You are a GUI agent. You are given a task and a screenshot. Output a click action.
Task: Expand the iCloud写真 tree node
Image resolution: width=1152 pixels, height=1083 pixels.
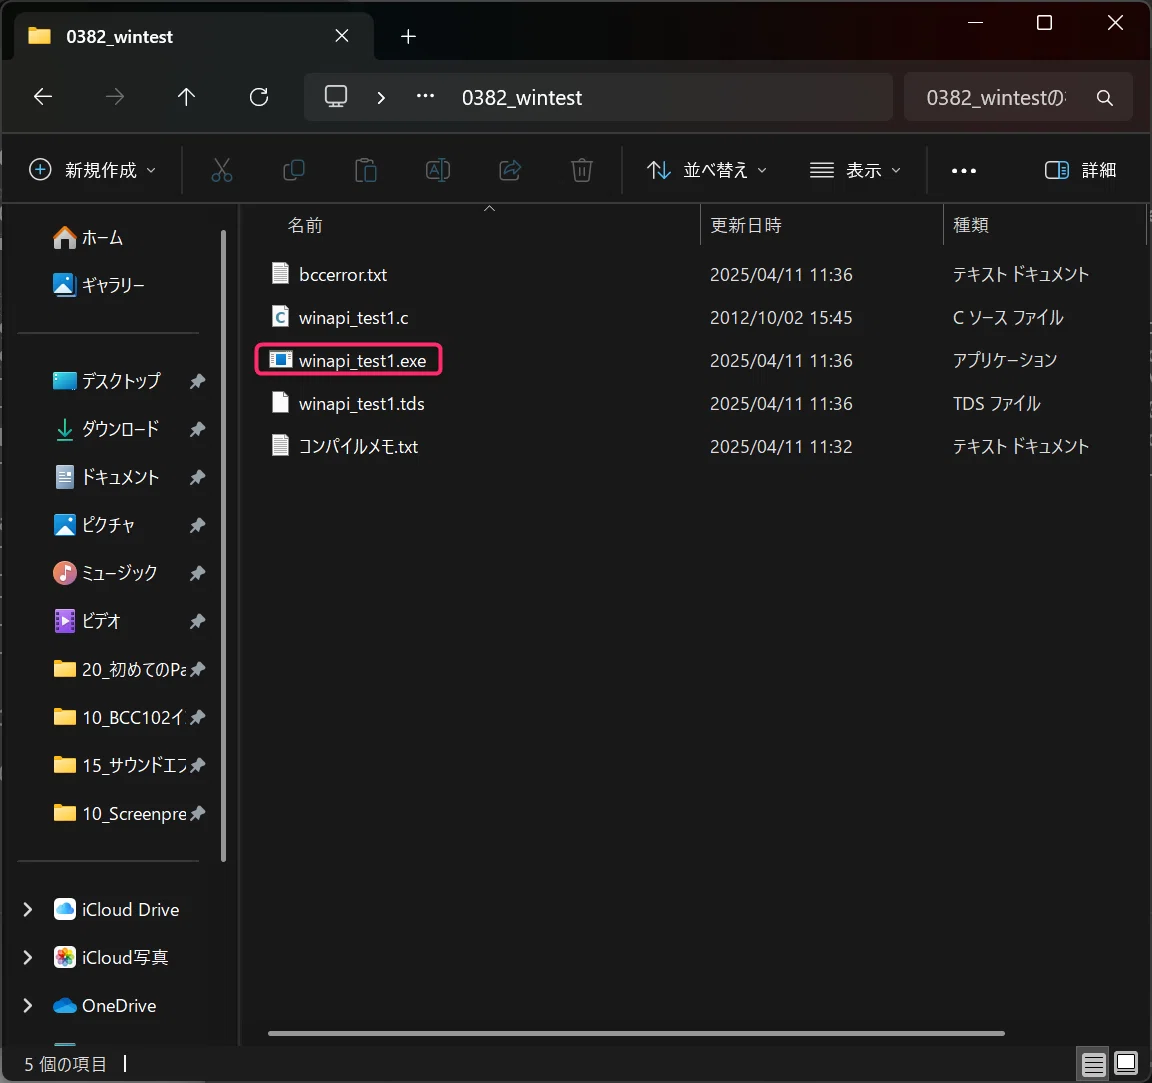pyautogui.click(x=28, y=957)
